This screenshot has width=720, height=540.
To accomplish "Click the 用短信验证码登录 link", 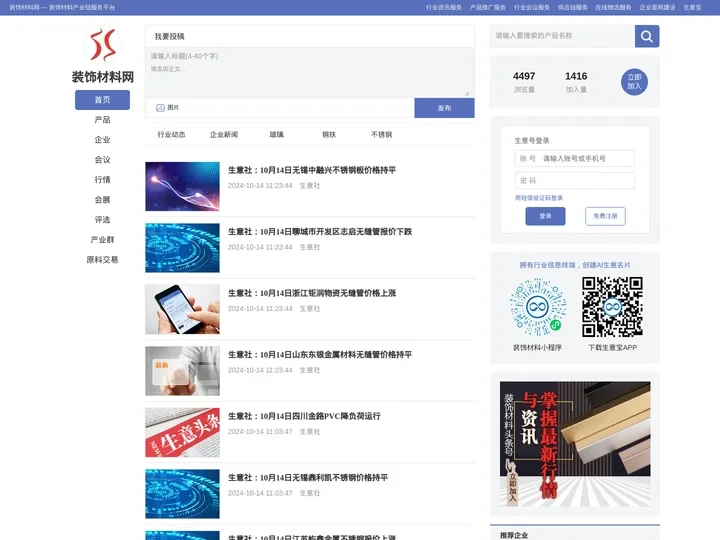I will [x=539, y=198].
